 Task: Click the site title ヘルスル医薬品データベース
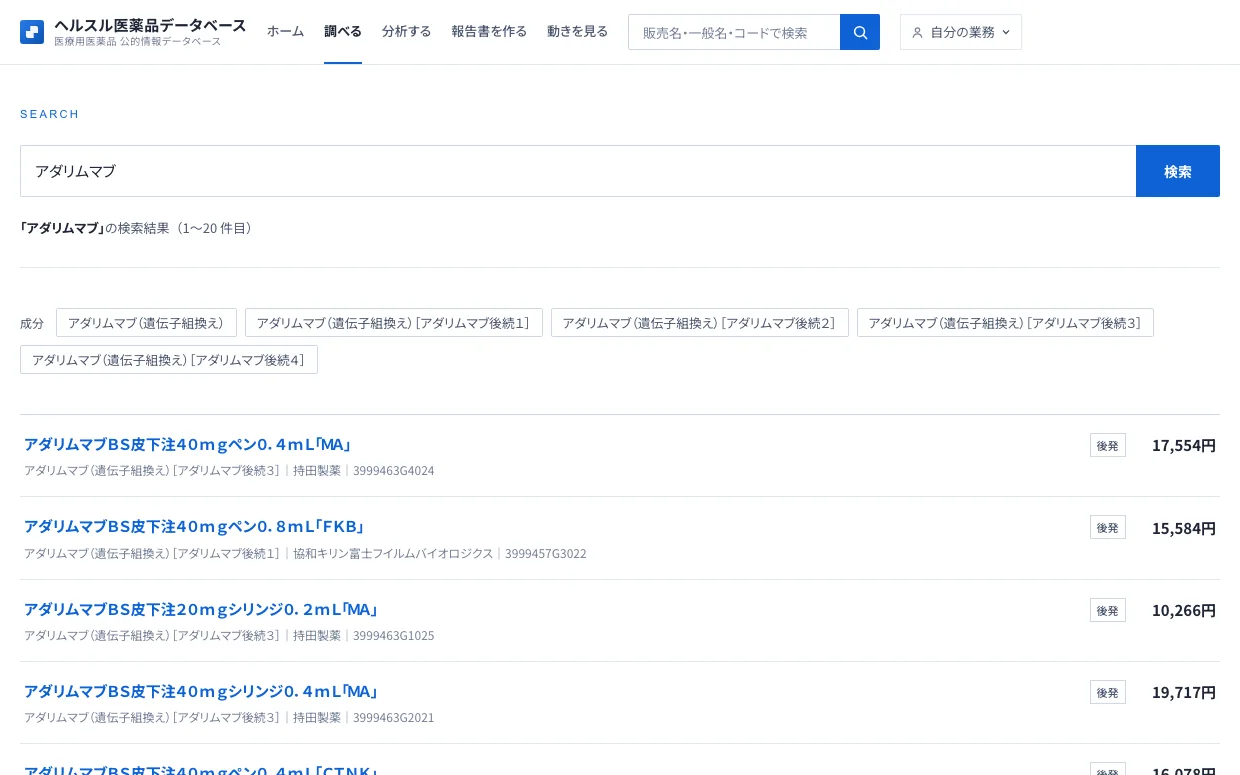coord(150,25)
